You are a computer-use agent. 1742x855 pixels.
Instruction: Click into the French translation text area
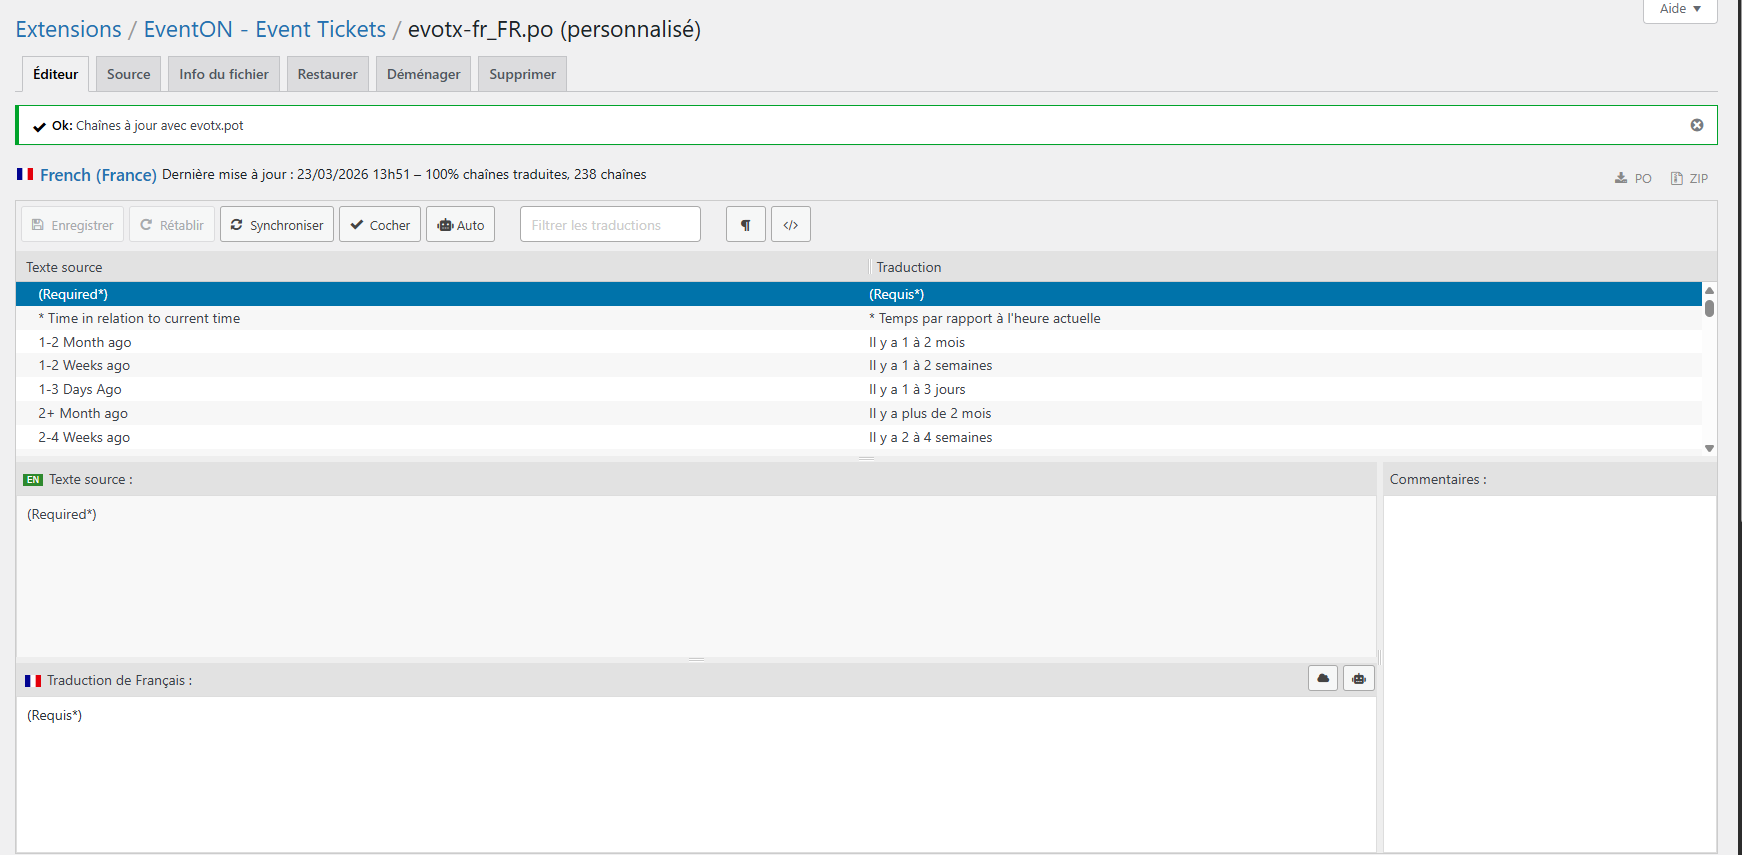pyautogui.click(x=695, y=770)
